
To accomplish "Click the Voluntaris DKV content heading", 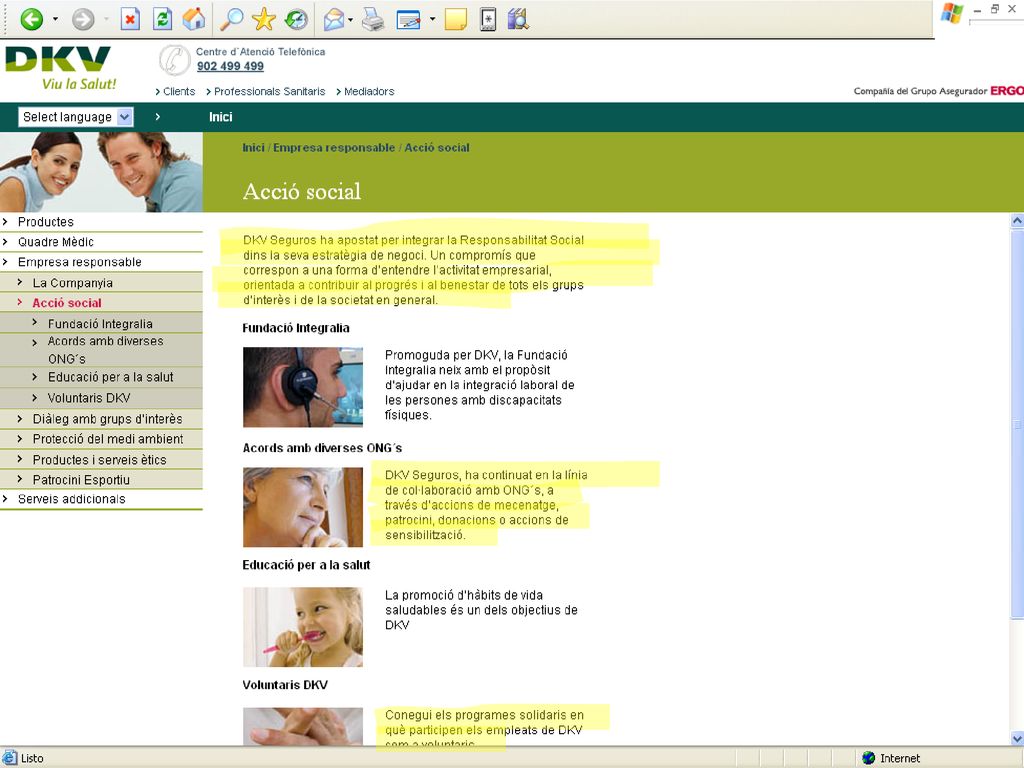I will tap(285, 685).
